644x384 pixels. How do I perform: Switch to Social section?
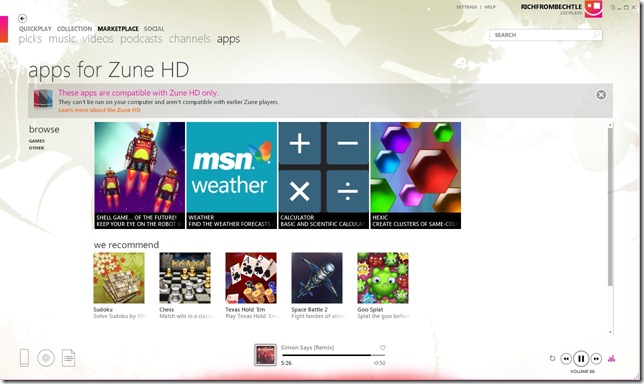coord(154,29)
